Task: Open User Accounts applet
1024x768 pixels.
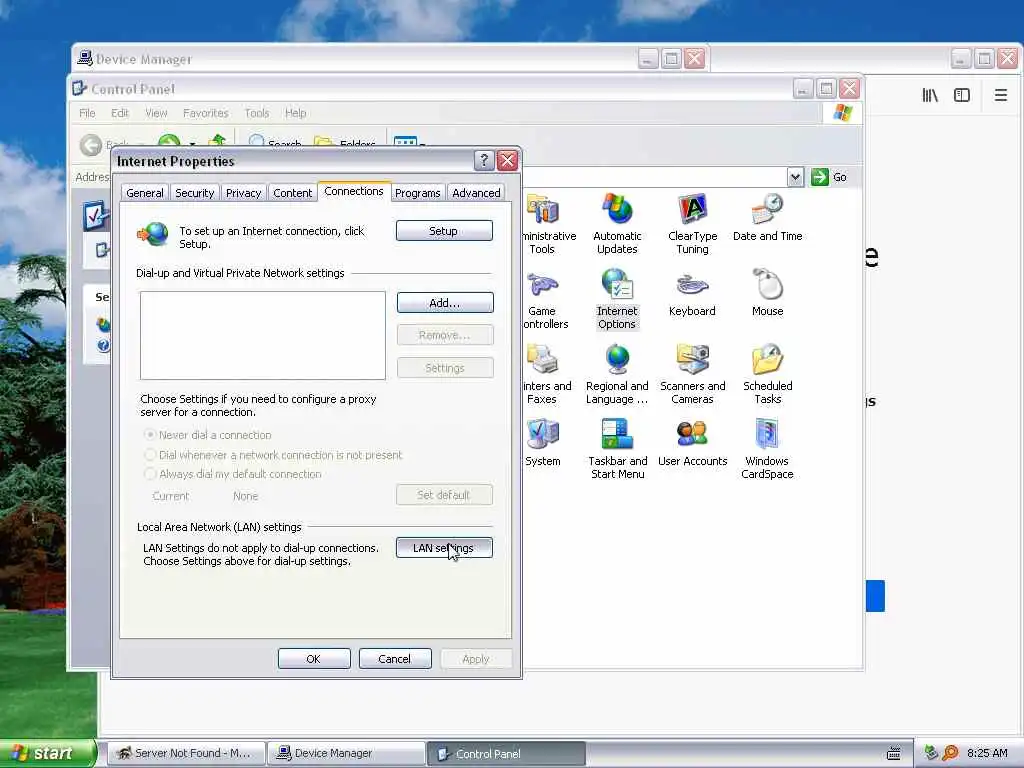Action: (692, 443)
